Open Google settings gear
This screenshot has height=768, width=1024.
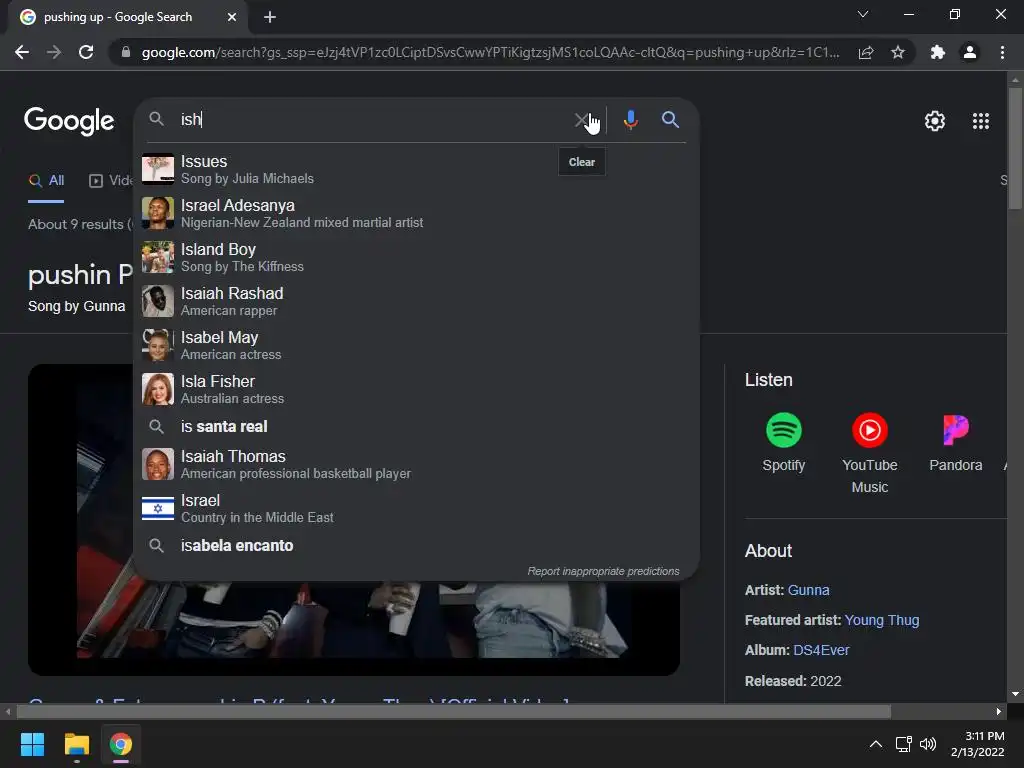pyautogui.click(x=935, y=121)
